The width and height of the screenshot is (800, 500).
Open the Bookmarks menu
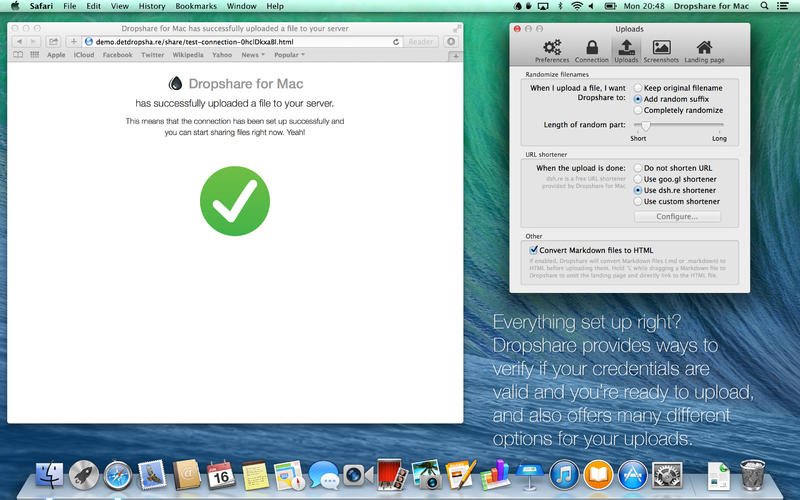tap(196, 6)
